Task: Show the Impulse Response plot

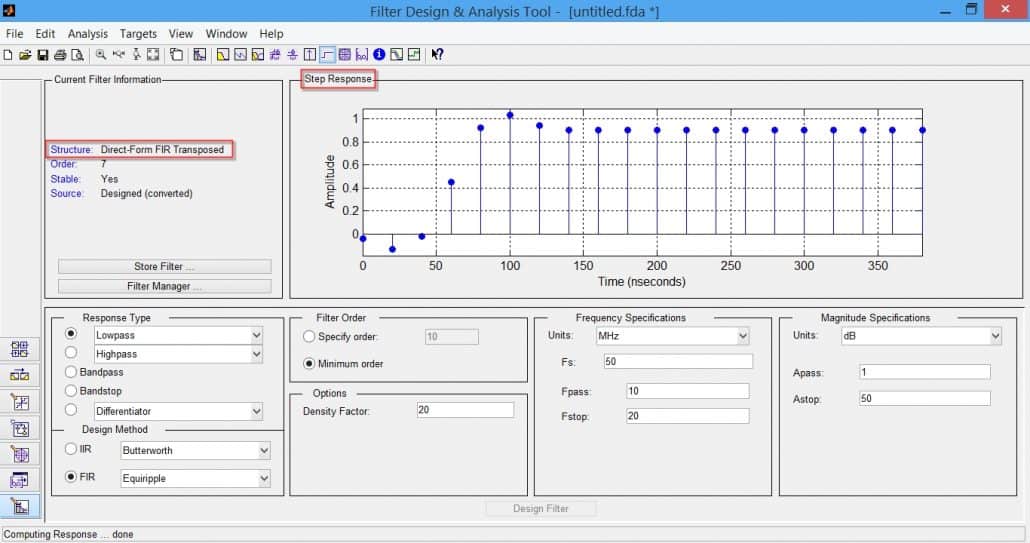Action: [309, 55]
